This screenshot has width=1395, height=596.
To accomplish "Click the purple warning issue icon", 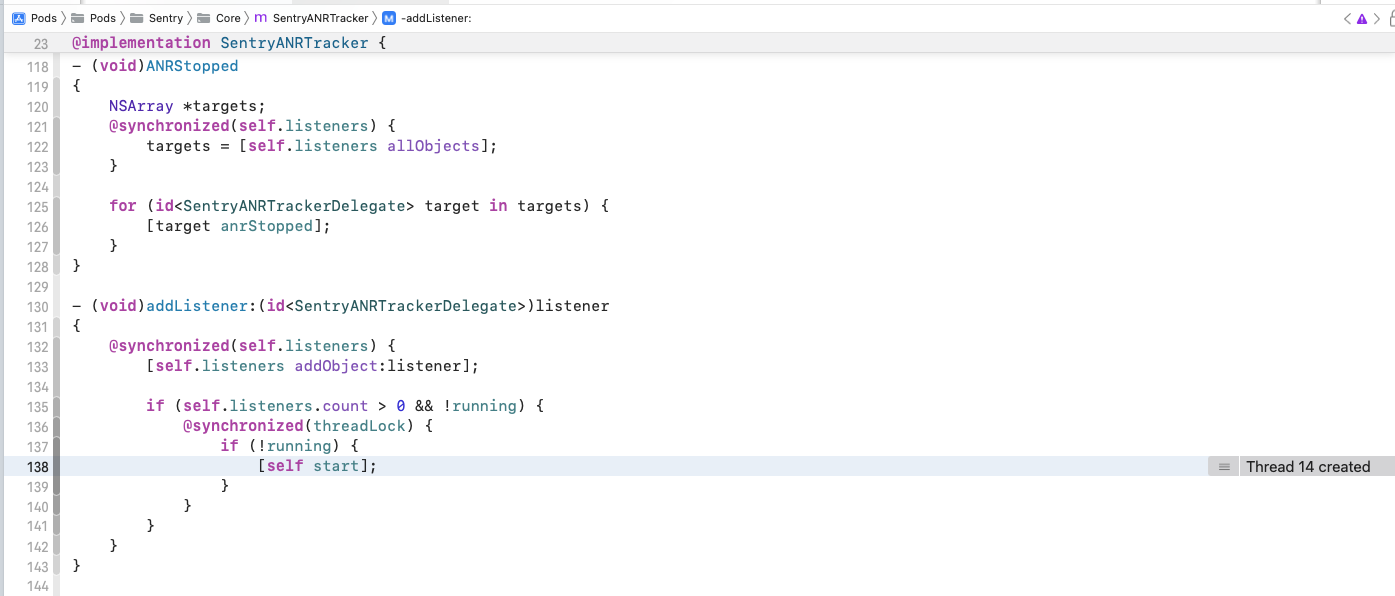I will [1362, 18].
